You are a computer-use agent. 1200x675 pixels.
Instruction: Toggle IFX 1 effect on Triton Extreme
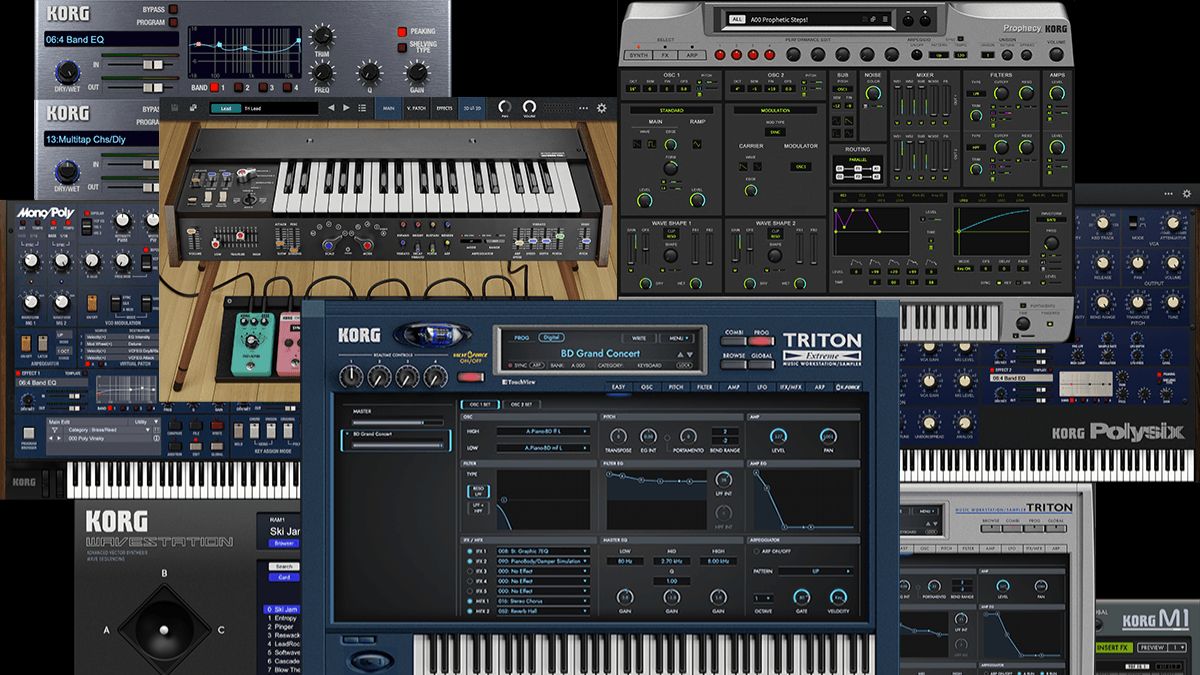click(x=470, y=551)
